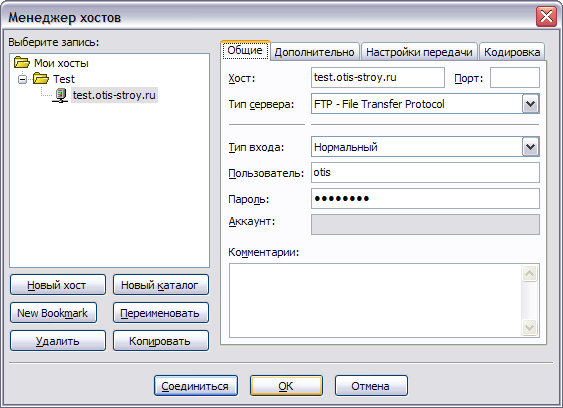This screenshot has height=408, width=563.
Task: Select the Мои хосты tree entry
Action: tap(61, 63)
